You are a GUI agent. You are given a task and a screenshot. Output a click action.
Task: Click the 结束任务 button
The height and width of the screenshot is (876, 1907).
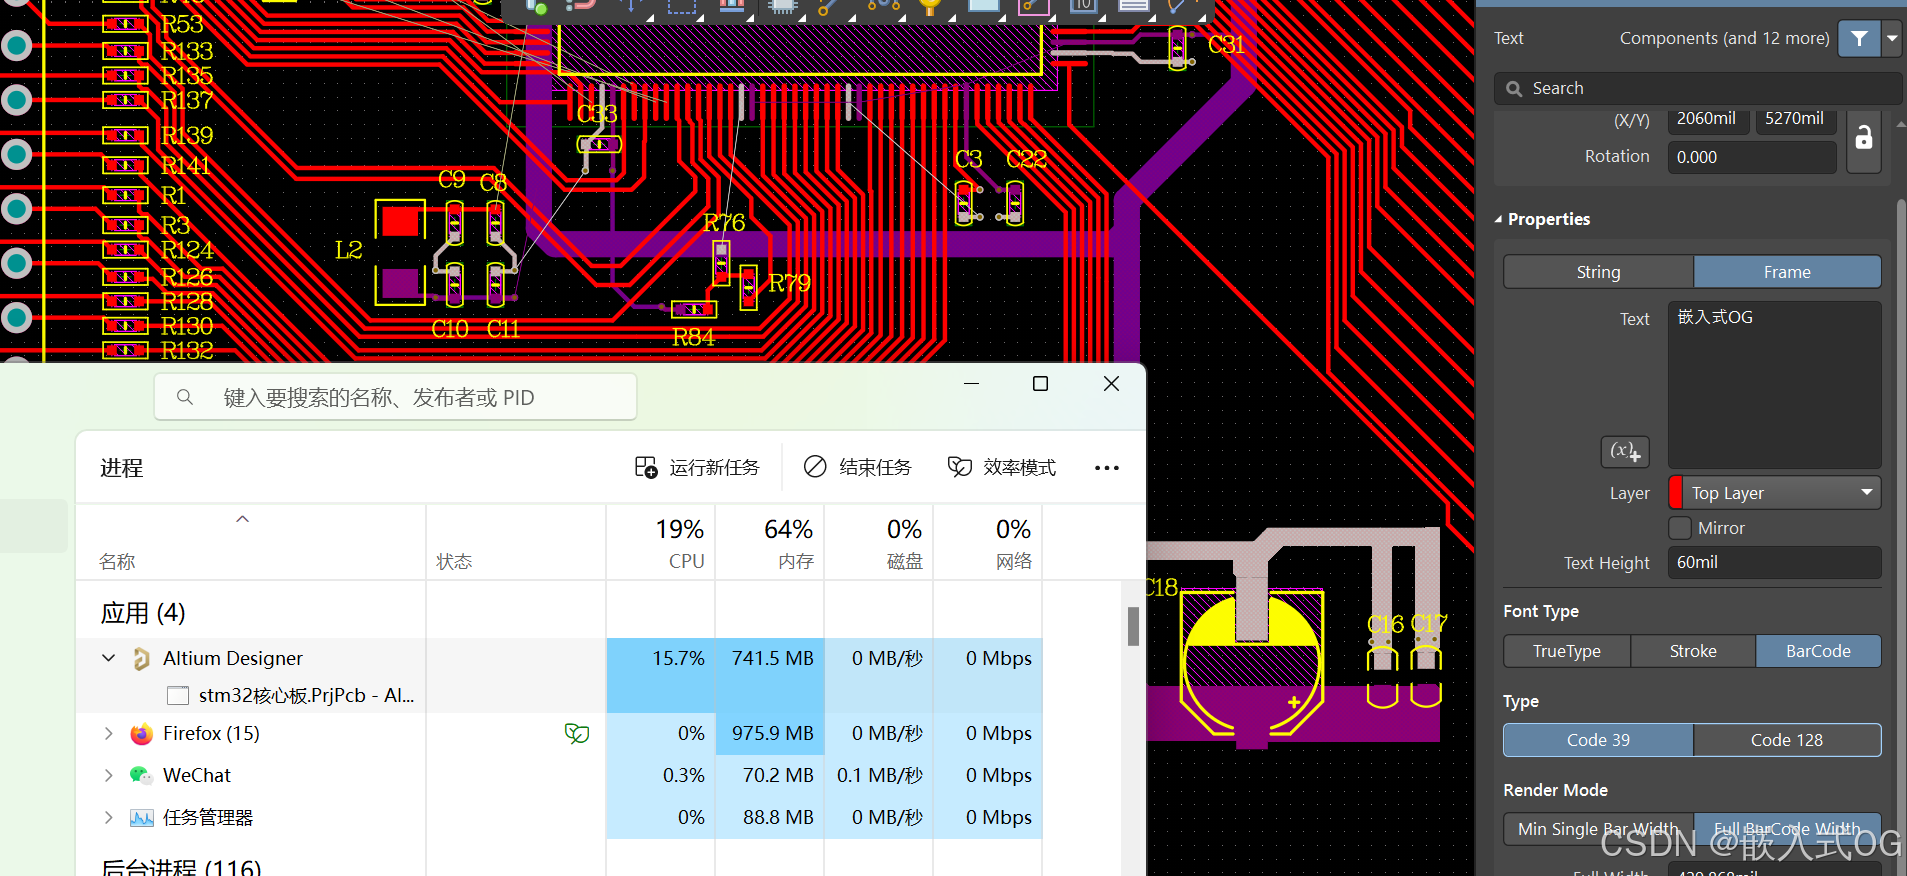point(858,467)
